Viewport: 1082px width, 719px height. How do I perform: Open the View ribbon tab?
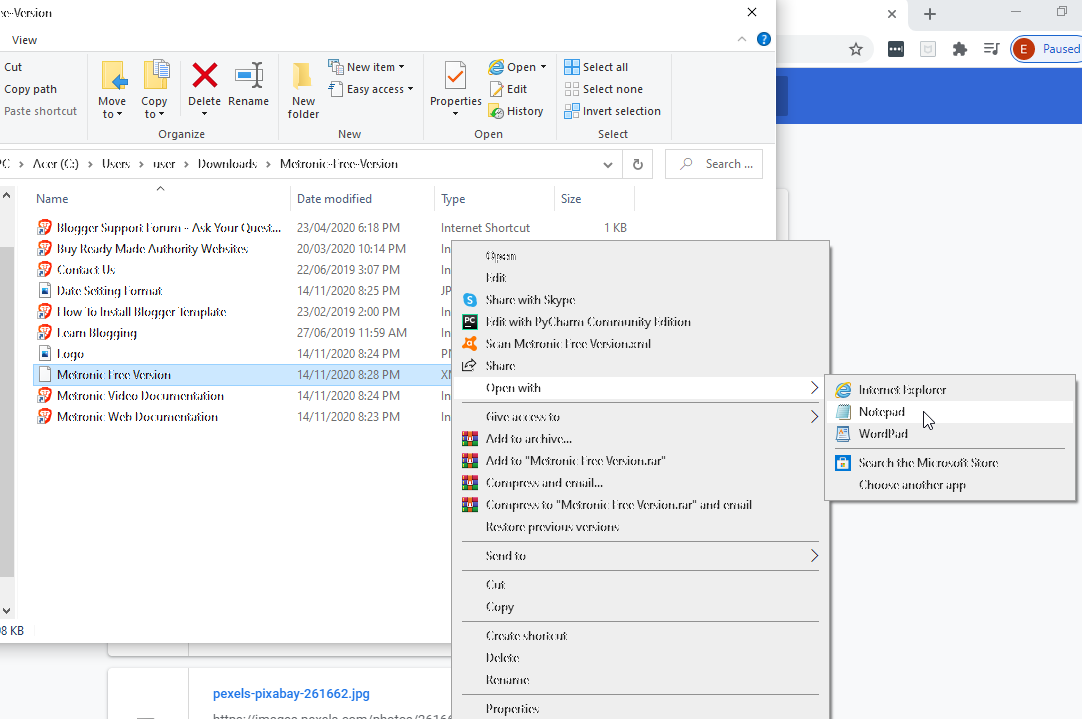[x=24, y=40]
